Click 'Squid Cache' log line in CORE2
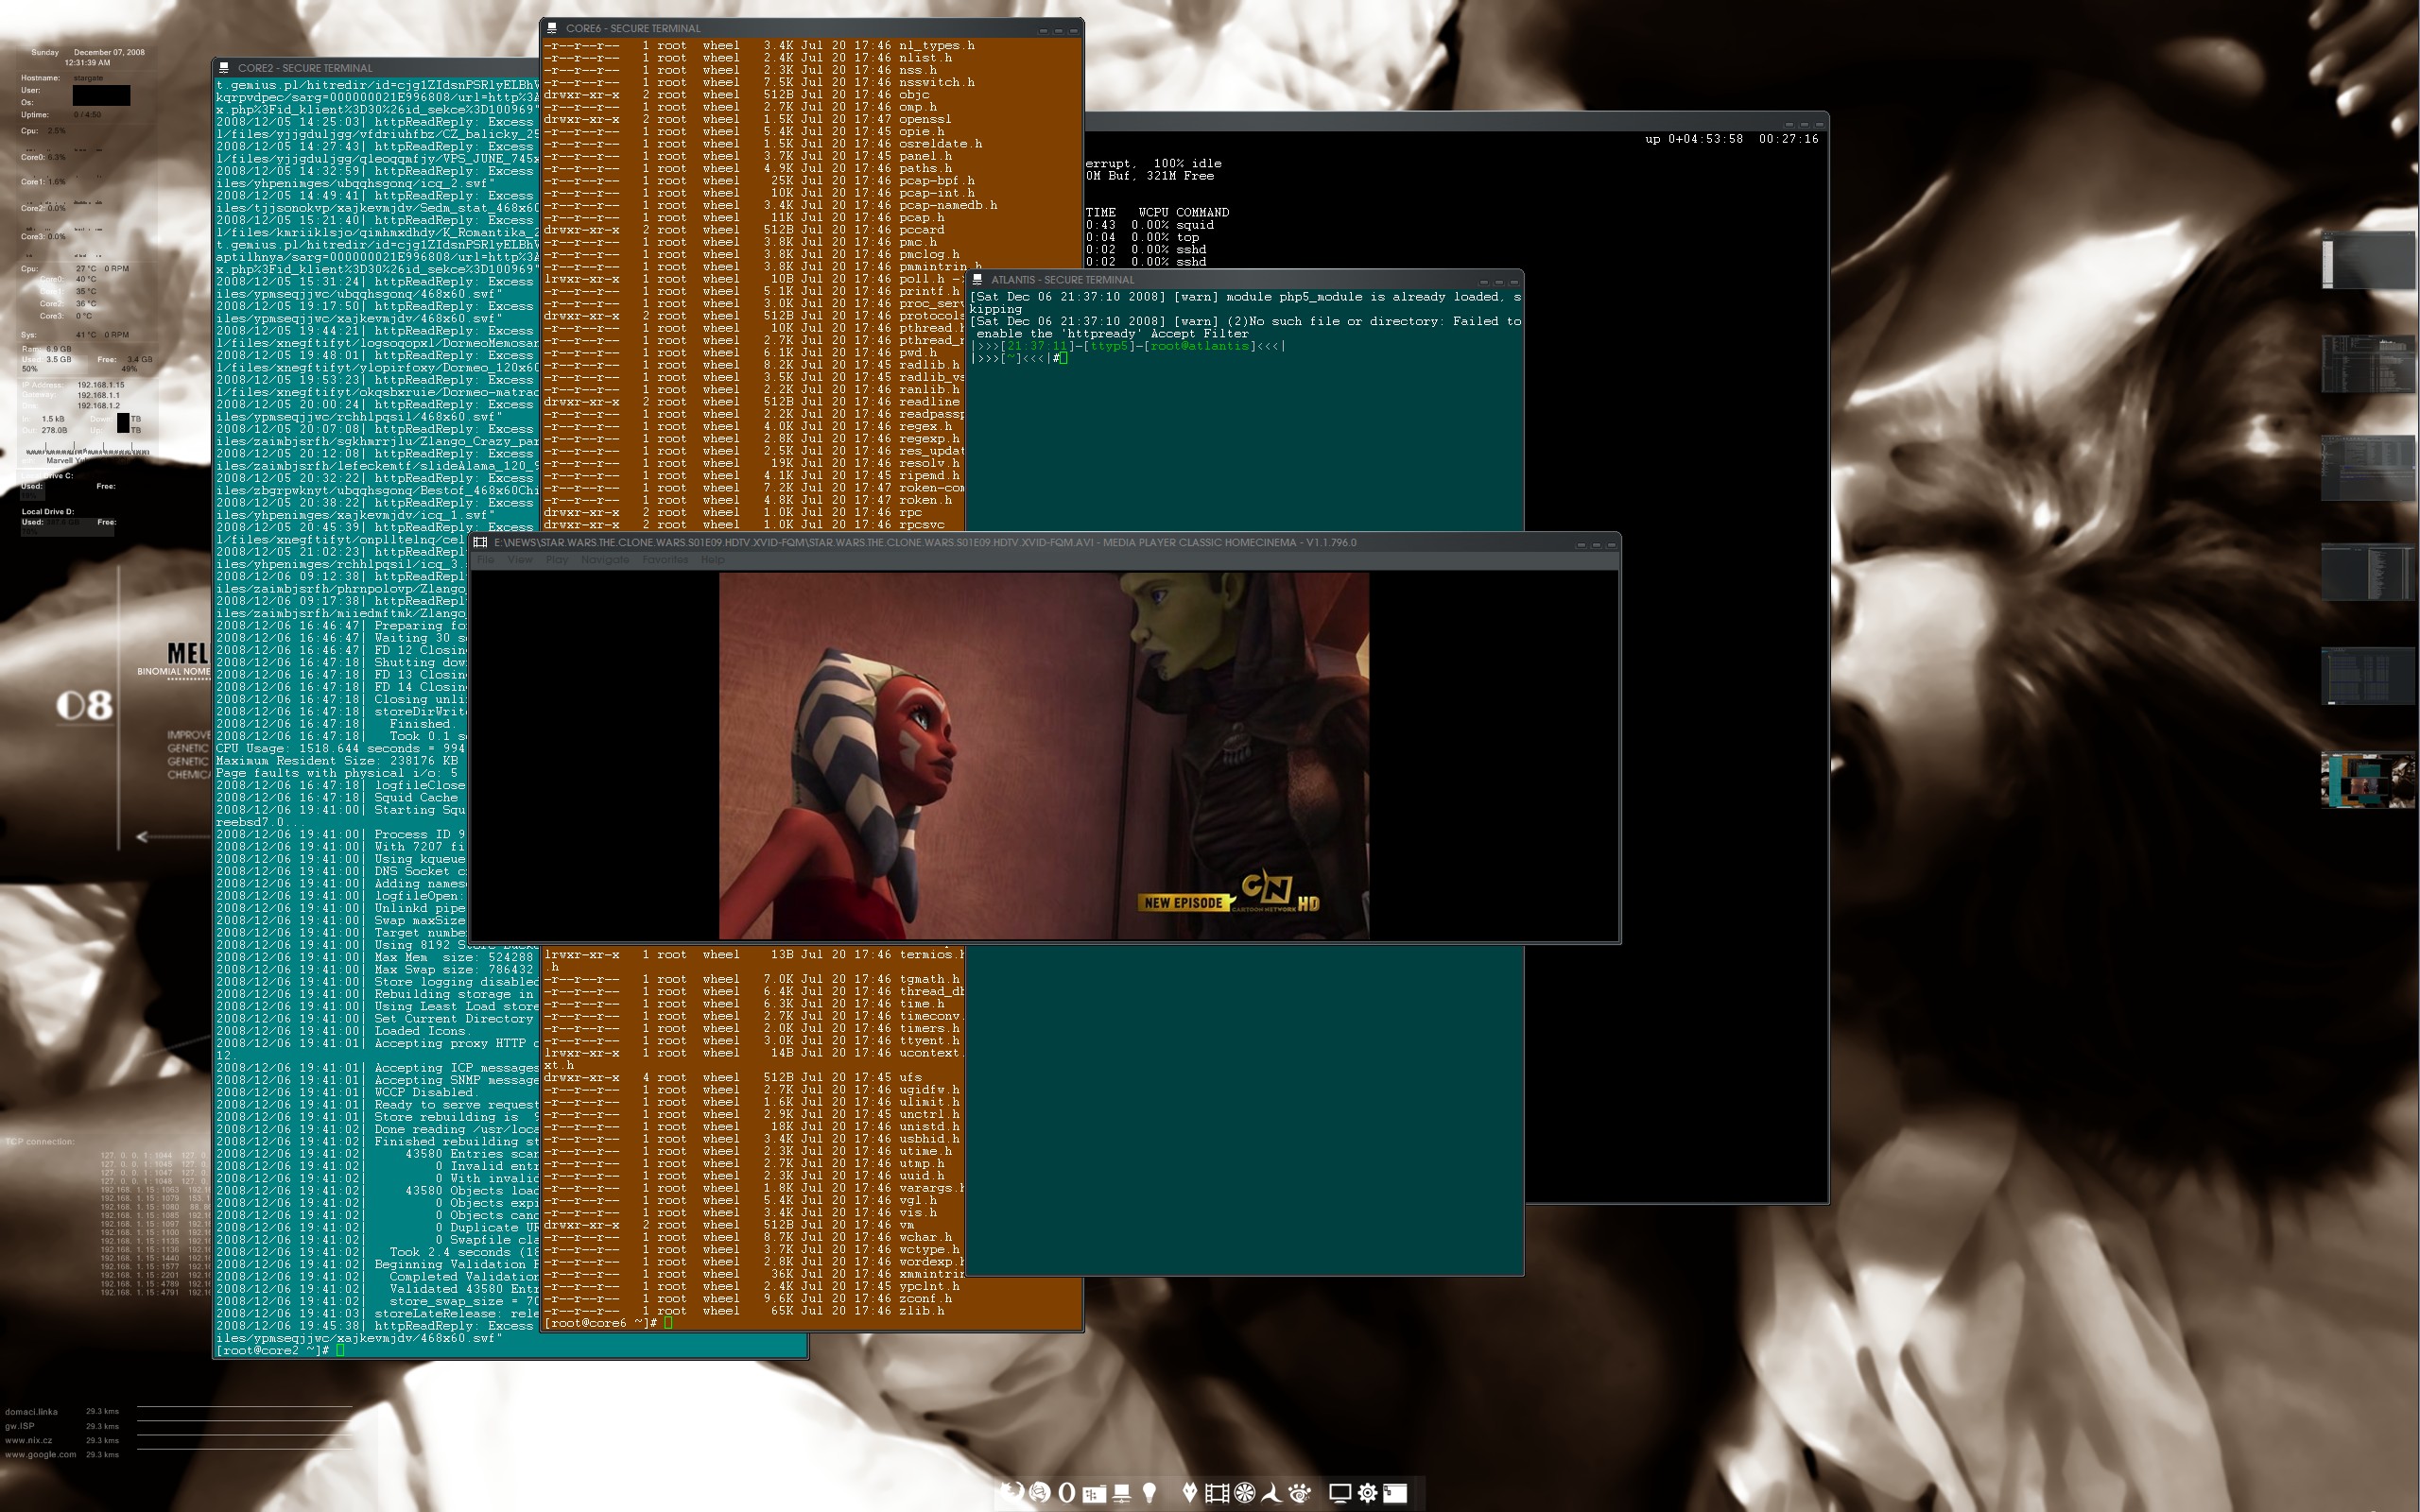This screenshot has height=1512, width=2420. (x=340, y=797)
